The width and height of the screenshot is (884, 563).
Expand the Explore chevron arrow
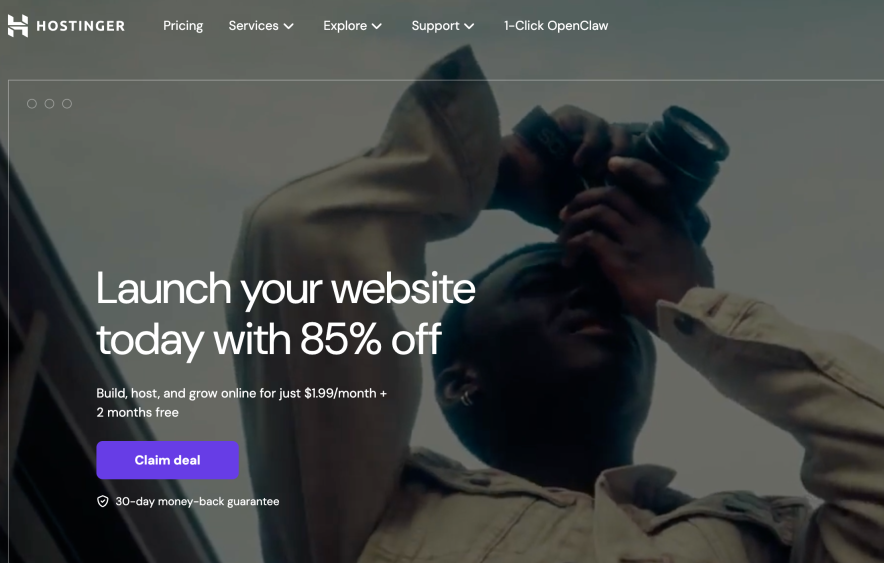[377, 26]
